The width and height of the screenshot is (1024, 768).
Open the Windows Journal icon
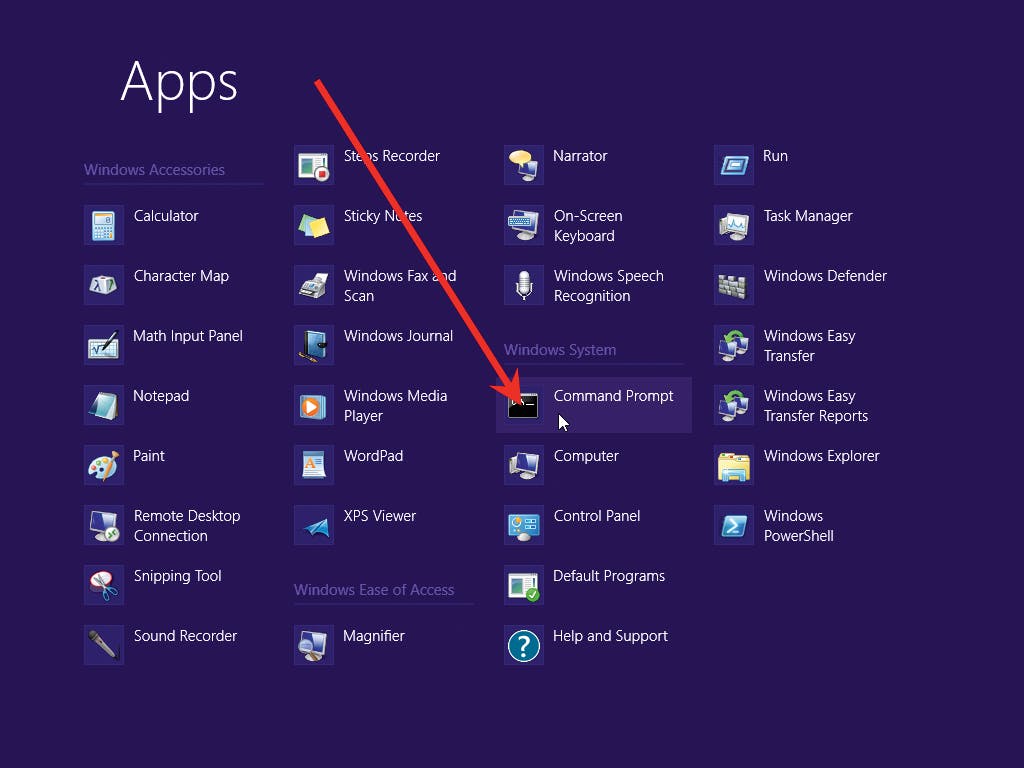[314, 345]
